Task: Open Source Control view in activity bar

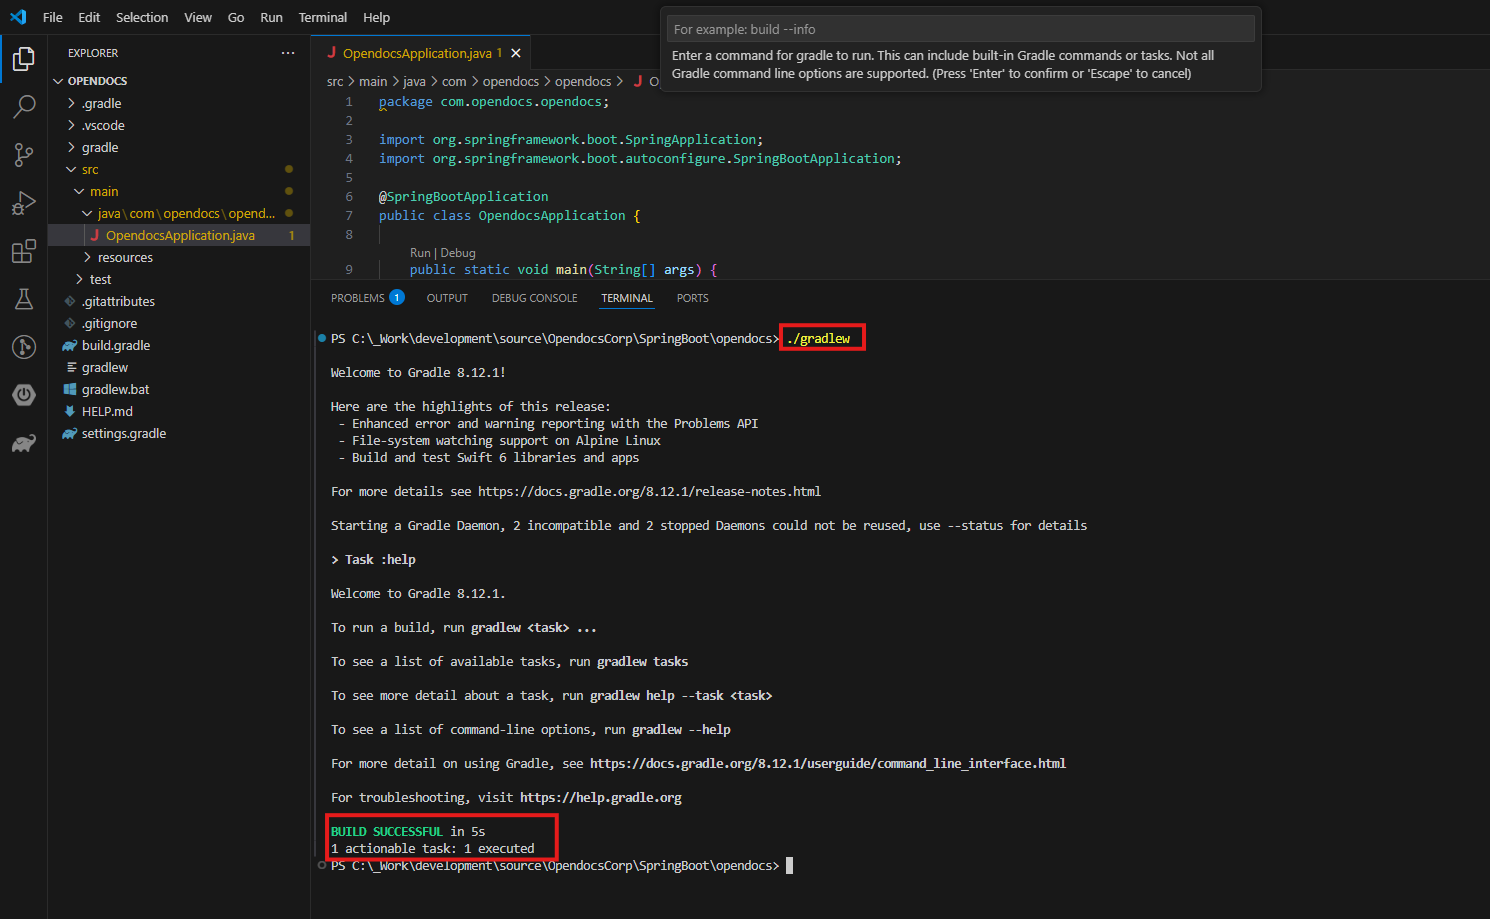Action: coord(24,154)
